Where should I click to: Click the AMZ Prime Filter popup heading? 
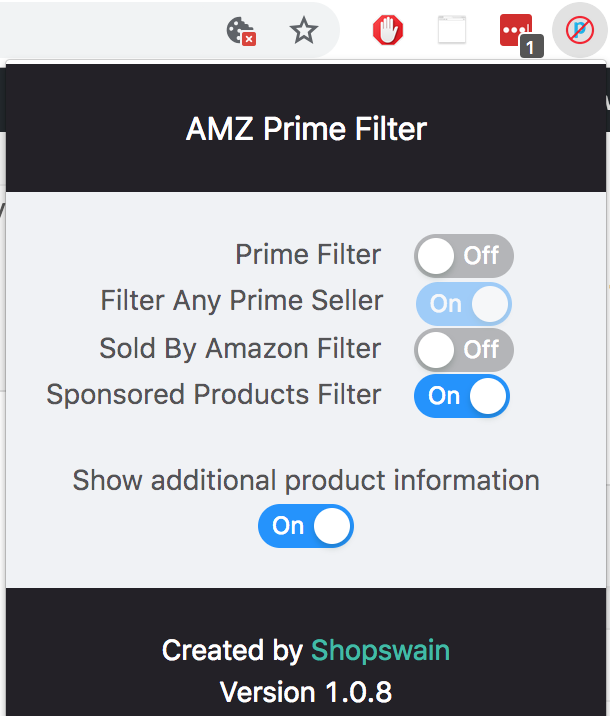tap(306, 129)
